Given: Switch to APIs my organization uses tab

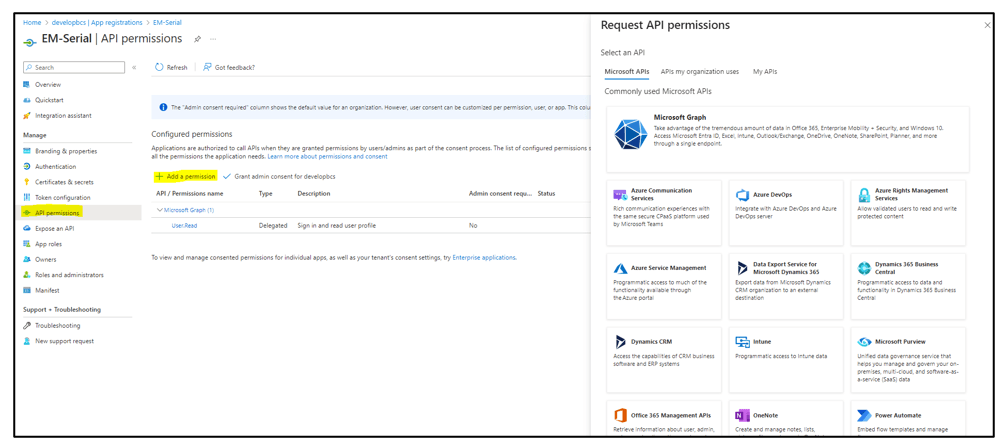Looking at the screenshot, I should tap(699, 72).
